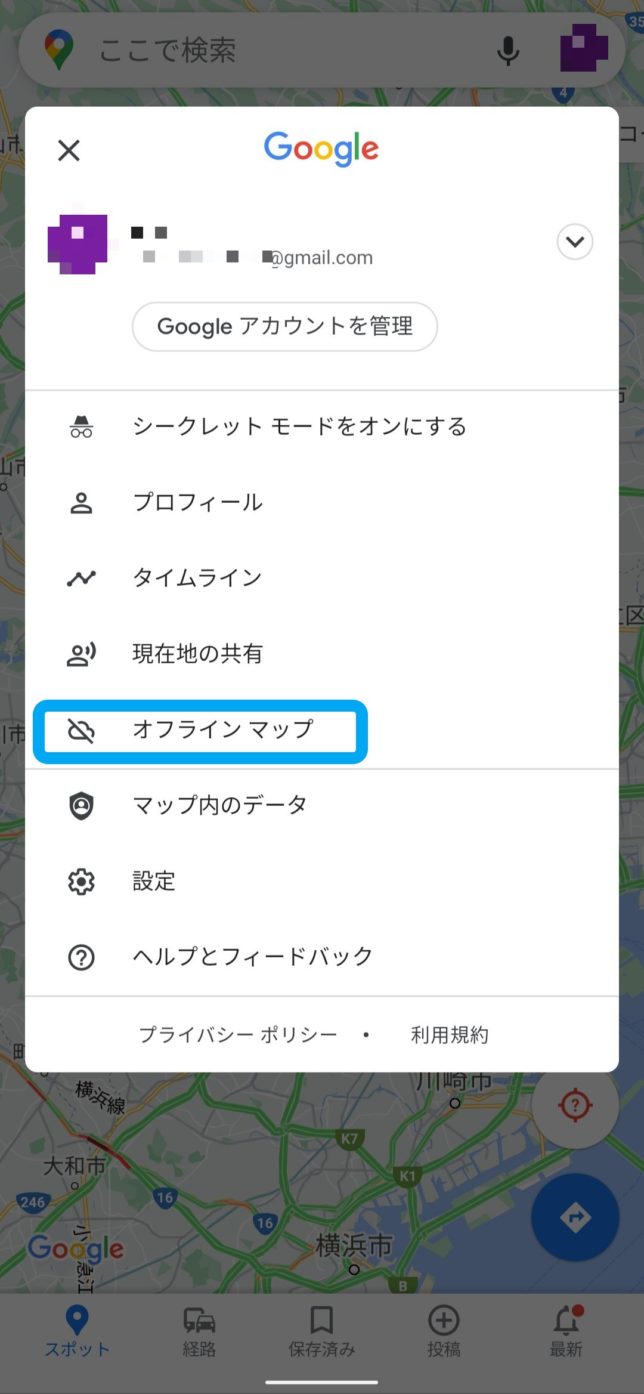Tap the オフライン マップ crossed-cloud icon
This screenshot has height=1394, width=644.
click(x=81, y=730)
